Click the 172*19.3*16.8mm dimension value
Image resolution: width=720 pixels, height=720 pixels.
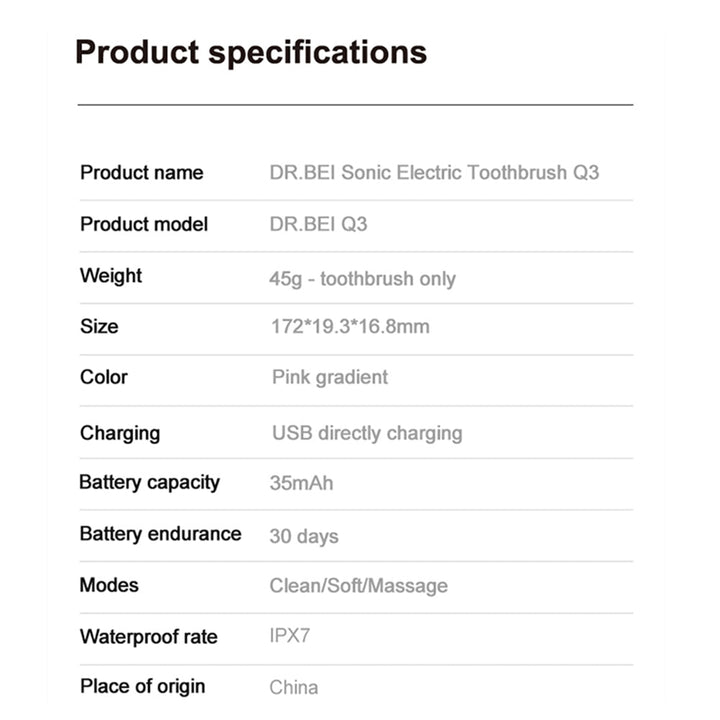[x=350, y=326]
